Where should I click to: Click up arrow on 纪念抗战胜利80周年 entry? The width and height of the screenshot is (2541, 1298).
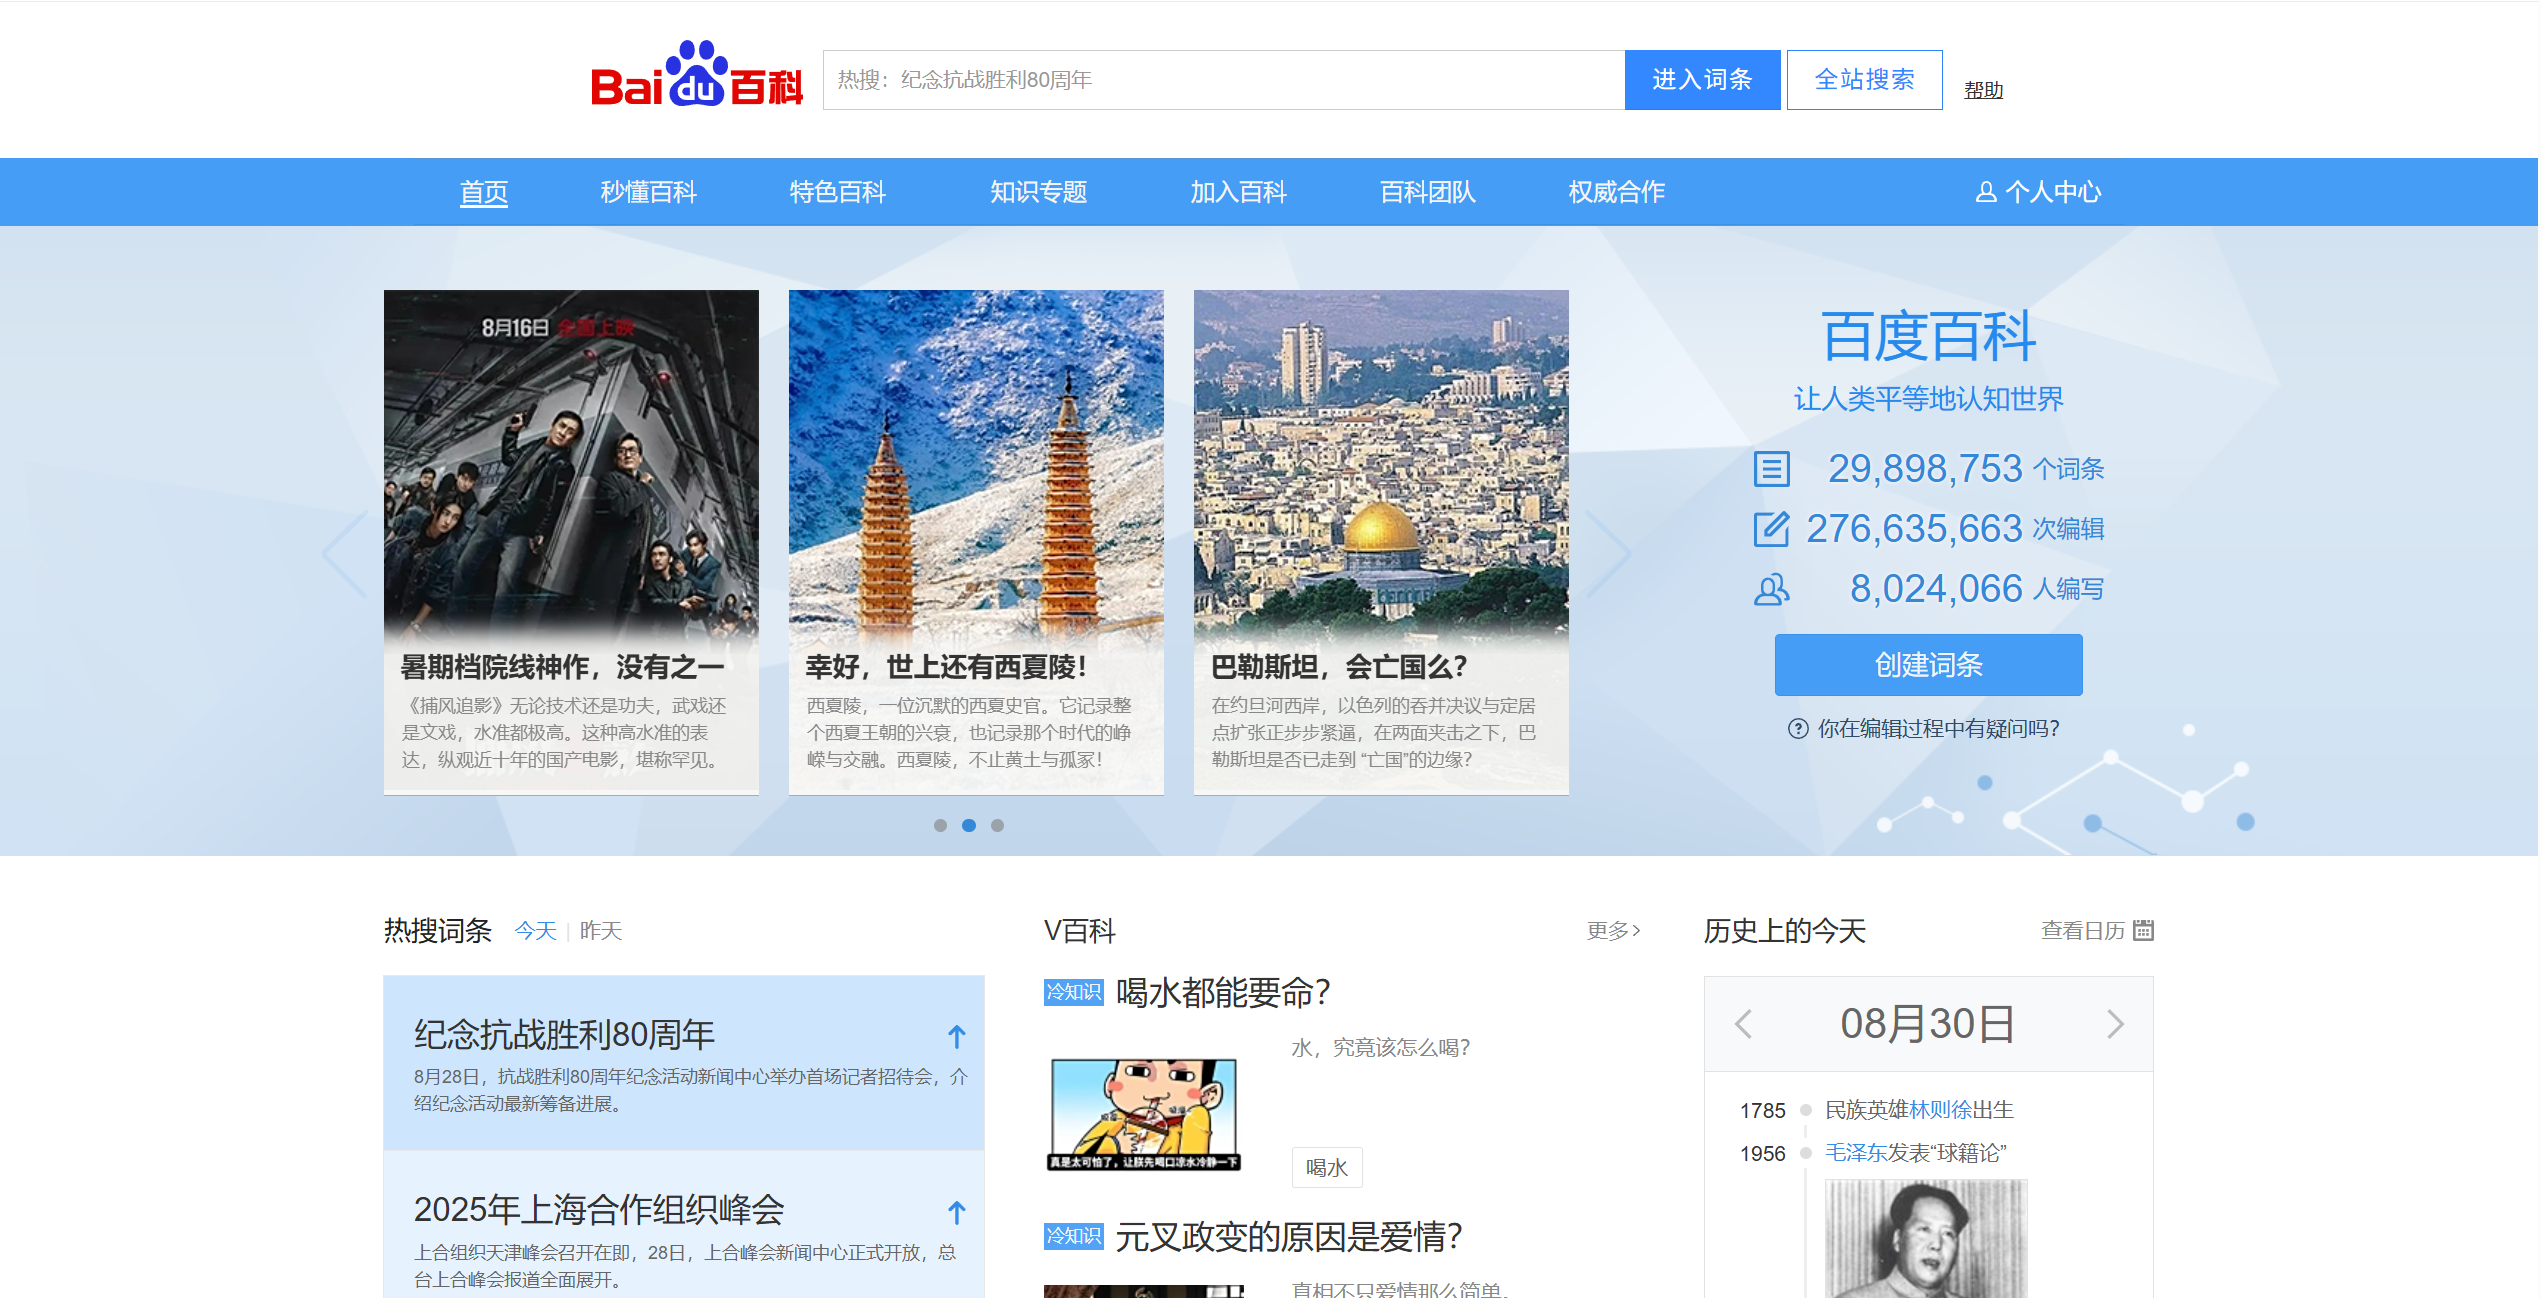click(x=956, y=1037)
